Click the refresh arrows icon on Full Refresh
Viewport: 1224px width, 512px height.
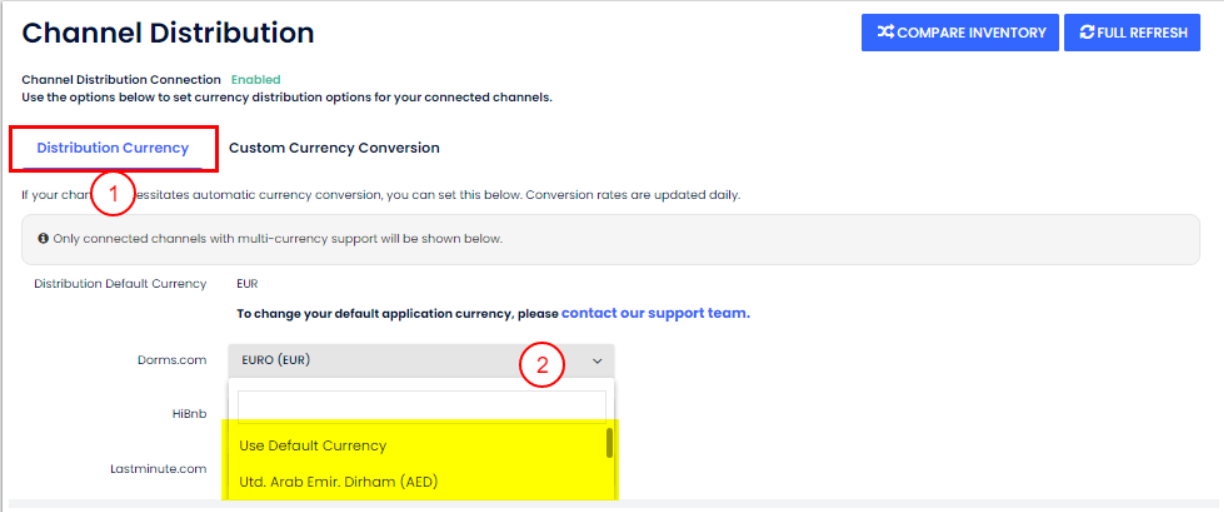click(x=1087, y=32)
